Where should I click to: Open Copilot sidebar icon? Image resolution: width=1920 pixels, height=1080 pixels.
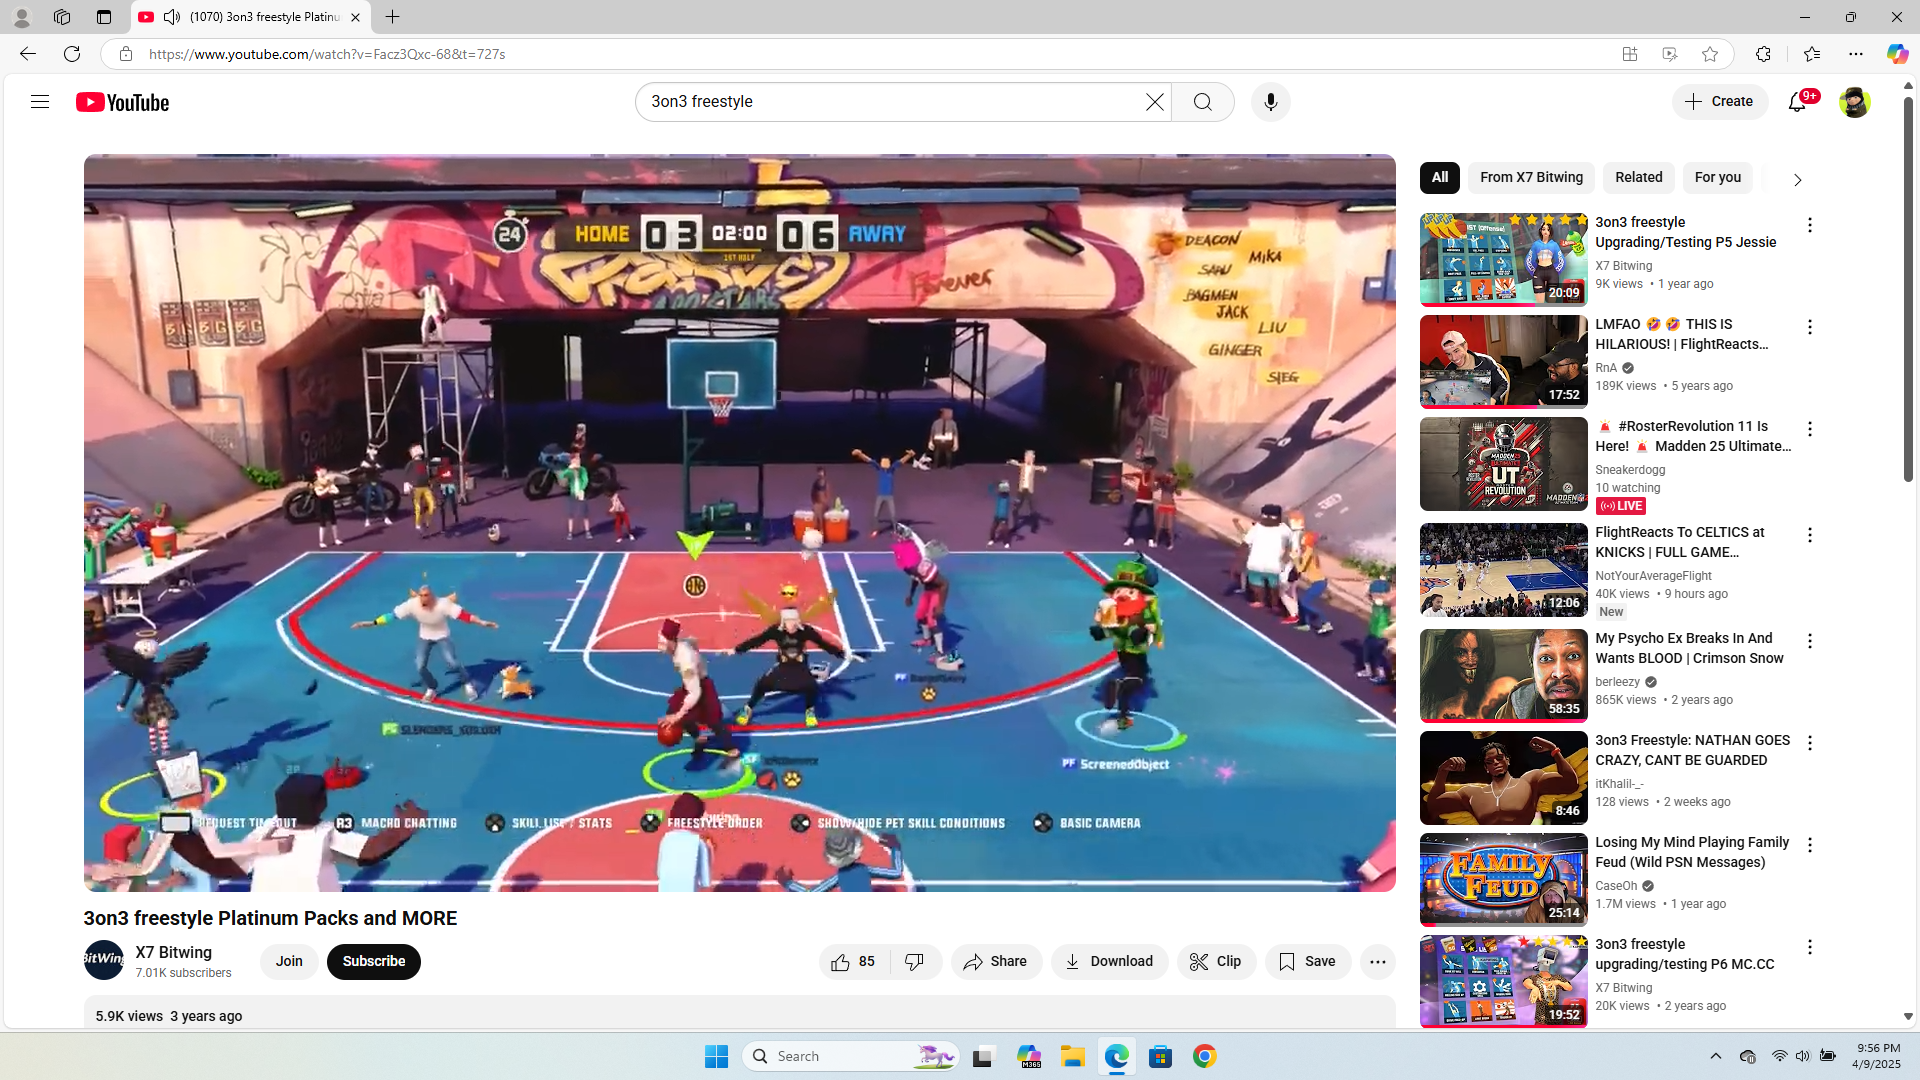(1897, 54)
